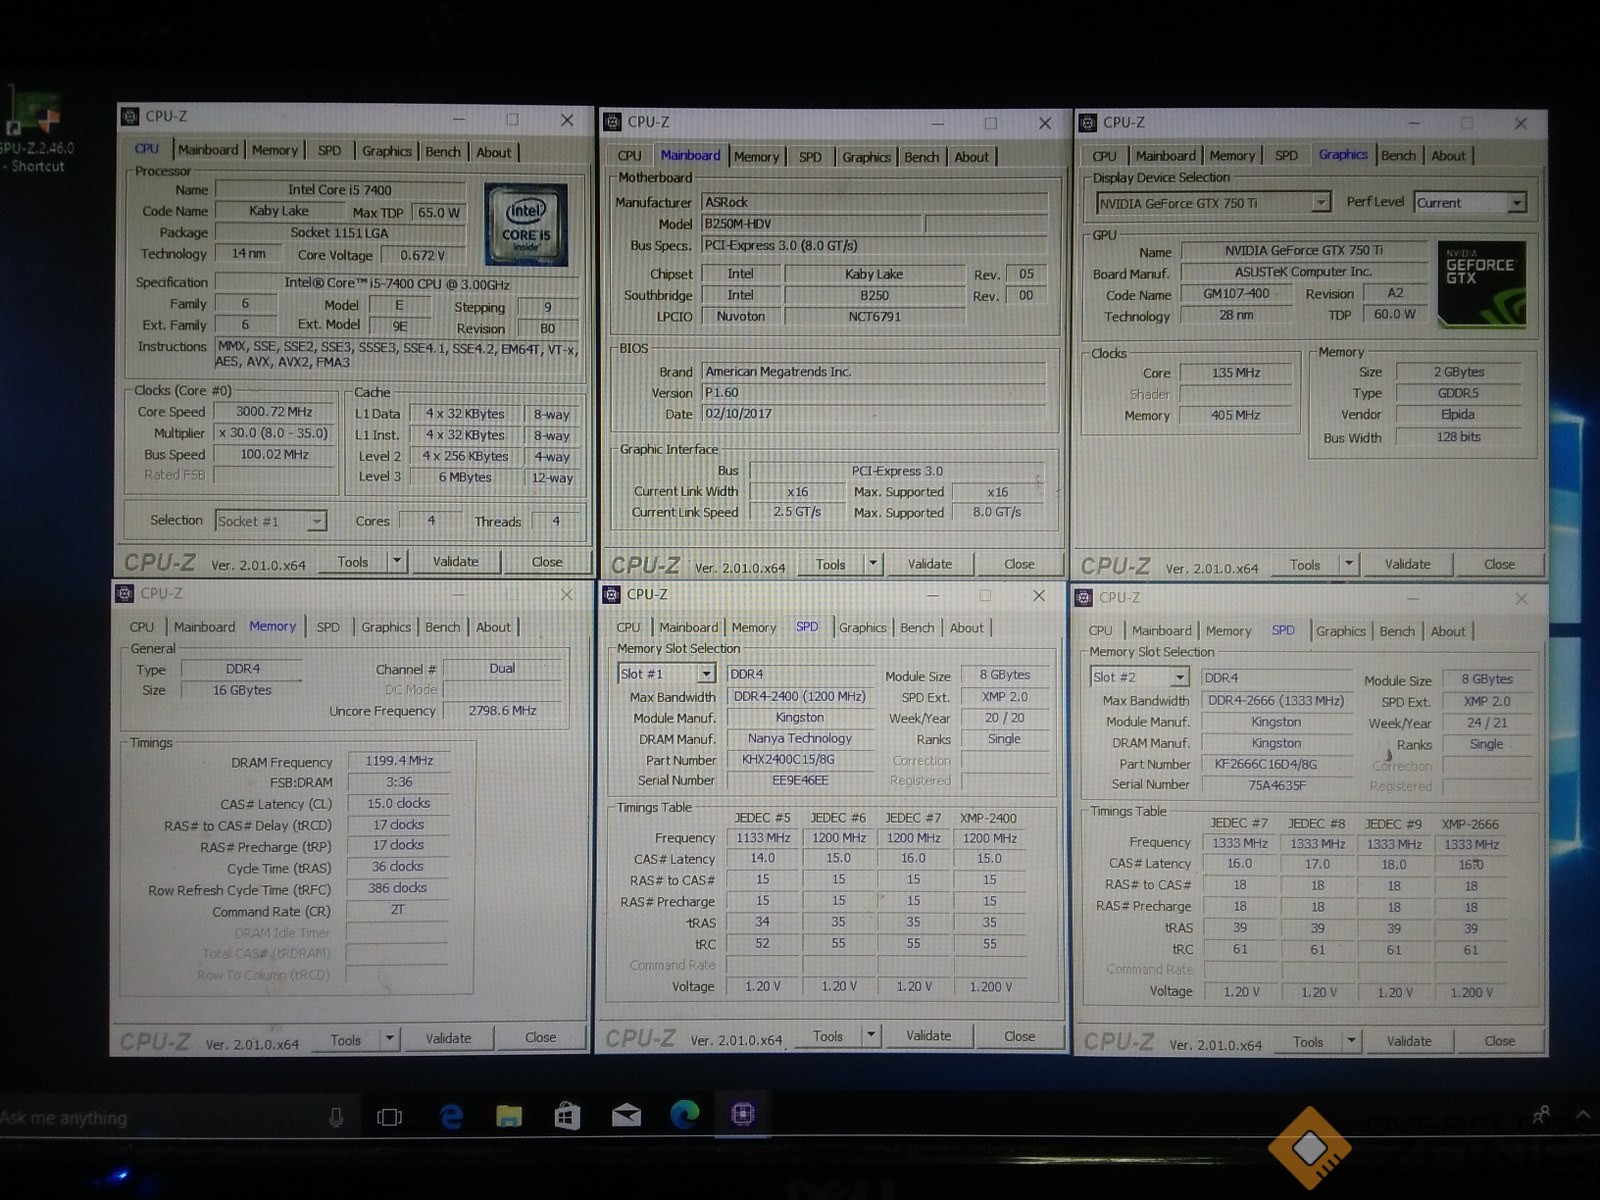Select the SPD tab in the Memory window
The height and width of the screenshot is (1200, 1600).
point(328,627)
